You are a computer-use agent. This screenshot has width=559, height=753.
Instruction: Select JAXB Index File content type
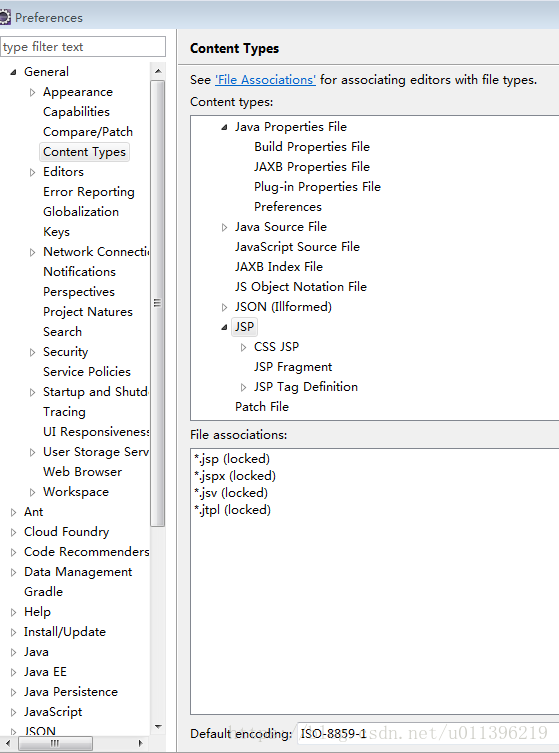coord(279,267)
